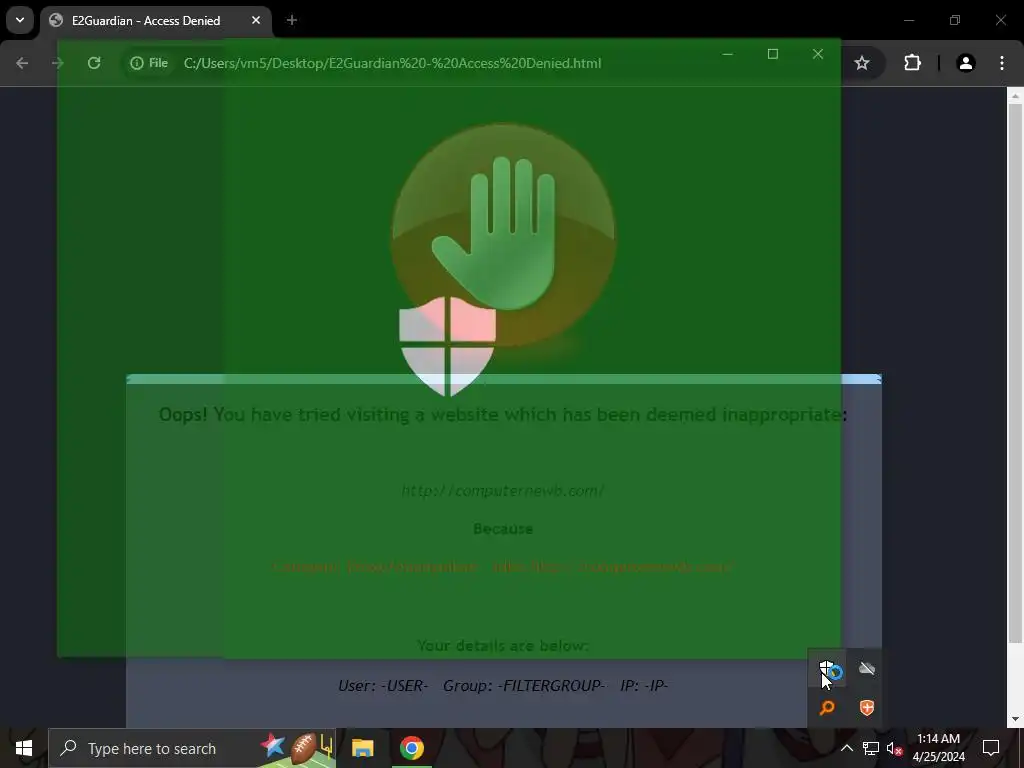Open the notification center icon
The width and height of the screenshot is (1024, 768).
[x=991, y=748]
